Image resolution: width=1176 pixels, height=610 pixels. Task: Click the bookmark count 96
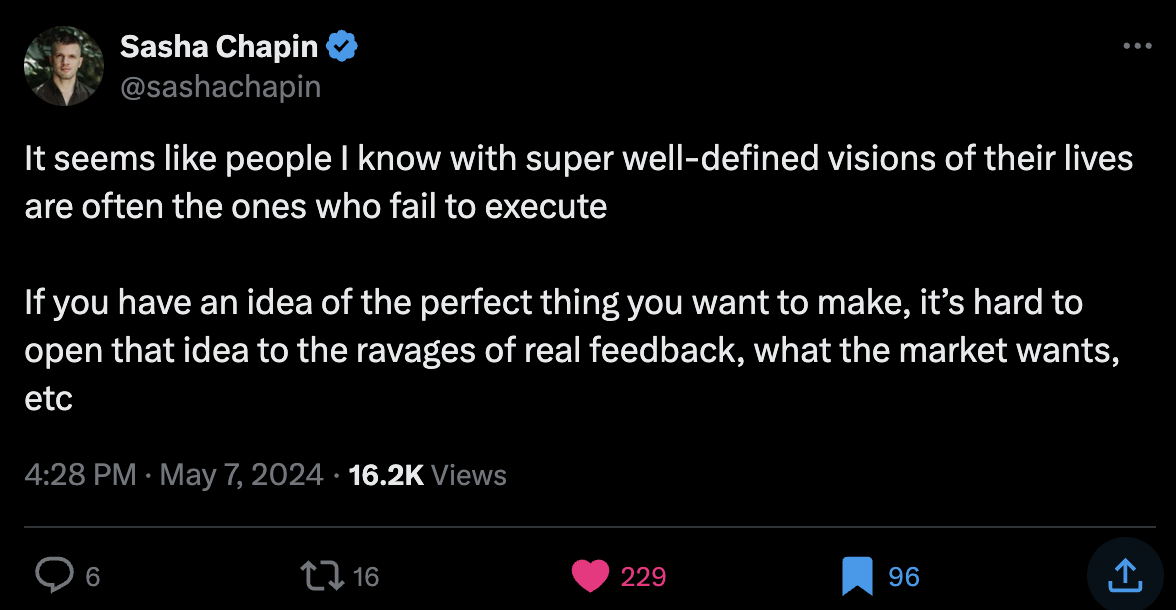click(x=903, y=576)
